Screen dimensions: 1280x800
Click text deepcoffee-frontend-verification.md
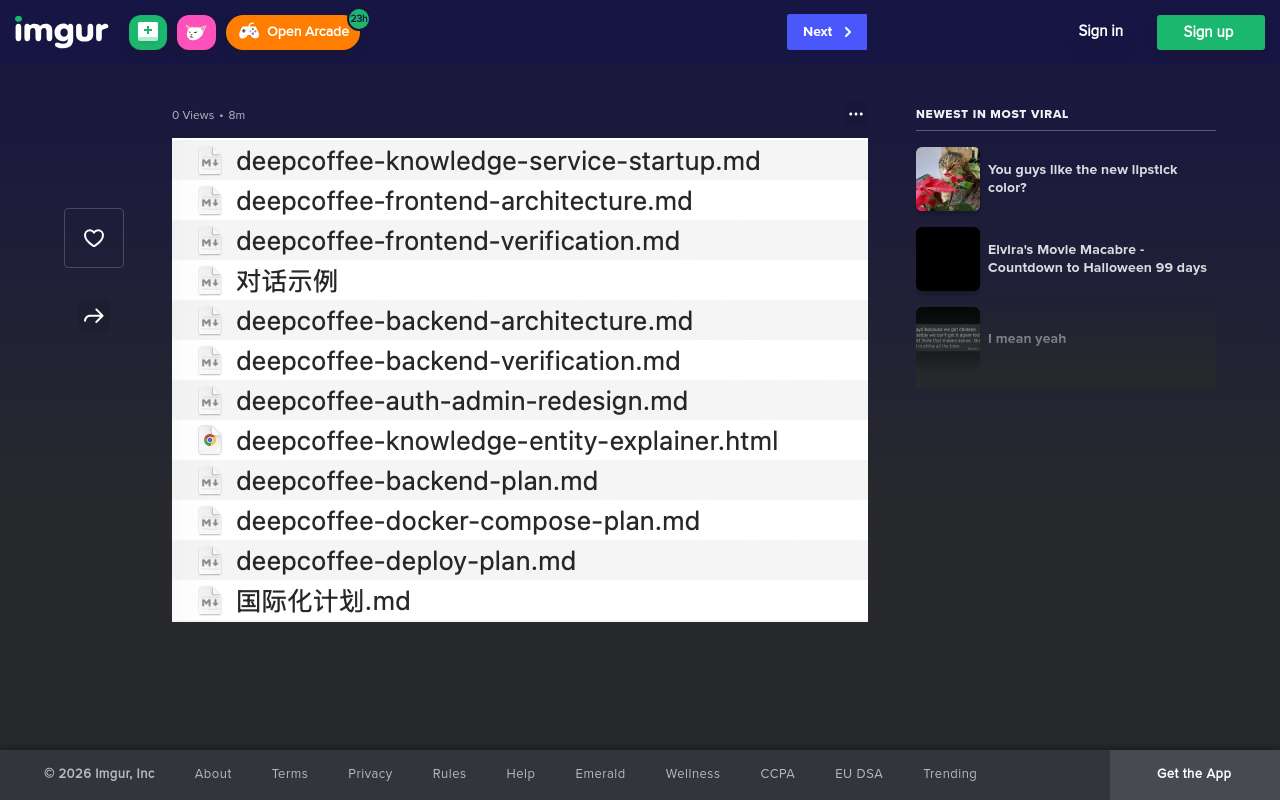pos(458,241)
